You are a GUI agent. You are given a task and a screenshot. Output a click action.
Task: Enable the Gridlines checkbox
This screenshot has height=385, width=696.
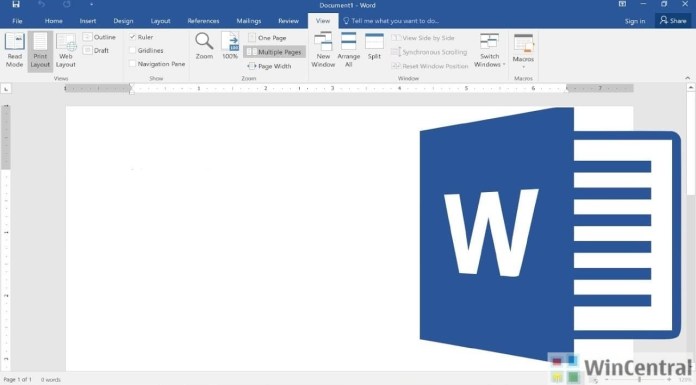[x=132, y=51]
